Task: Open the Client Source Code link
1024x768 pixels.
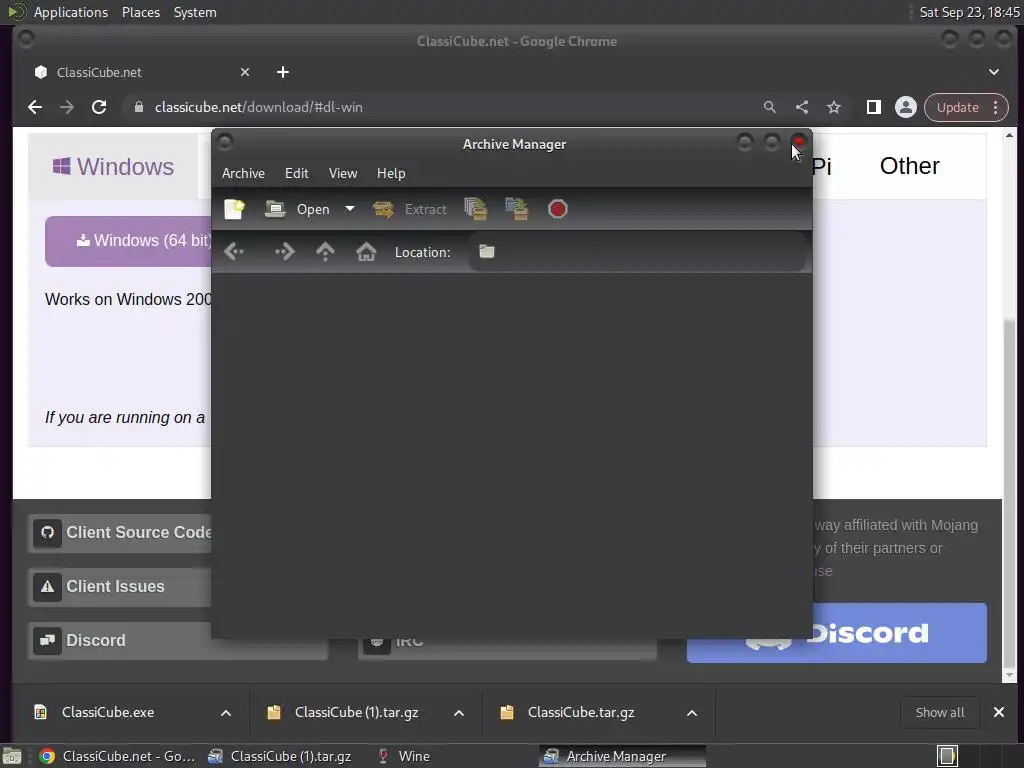Action: (121, 532)
